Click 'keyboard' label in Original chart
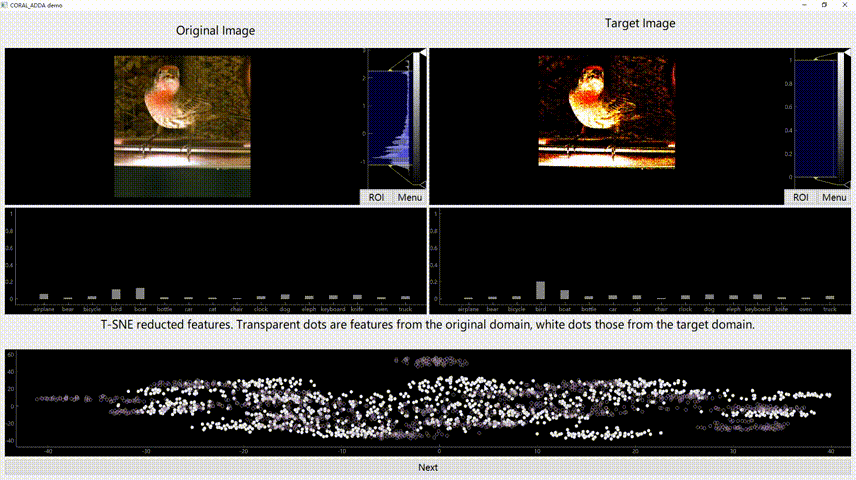The height and width of the screenshot is (480, 856). click(333, 309)
